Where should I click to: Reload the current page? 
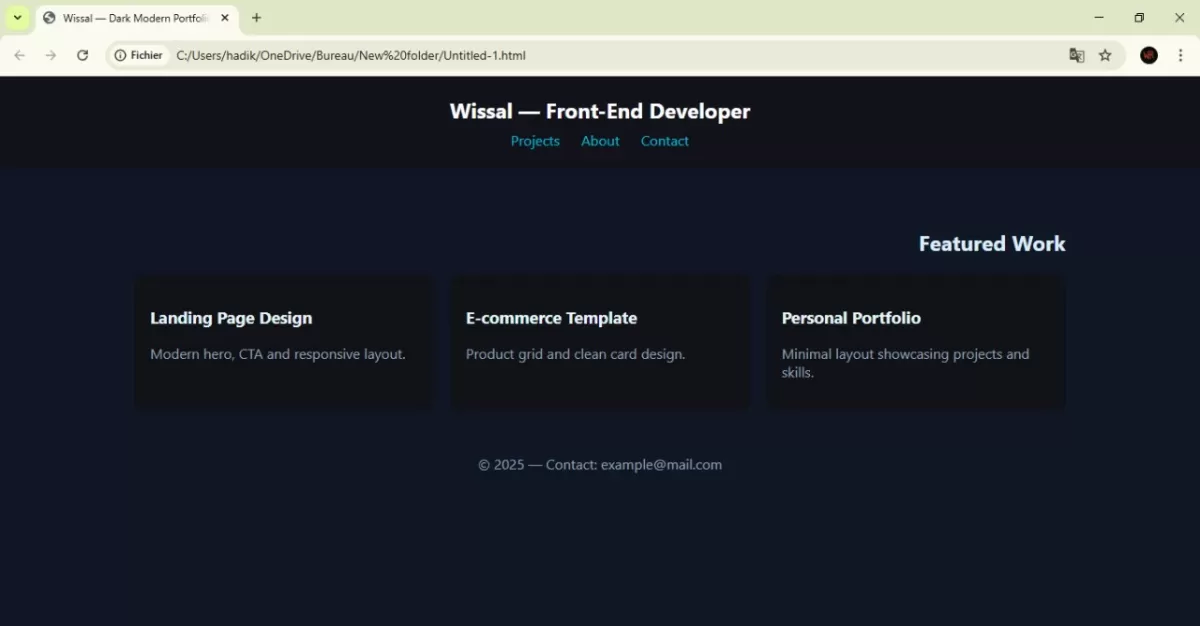click(x=83, y=55)
